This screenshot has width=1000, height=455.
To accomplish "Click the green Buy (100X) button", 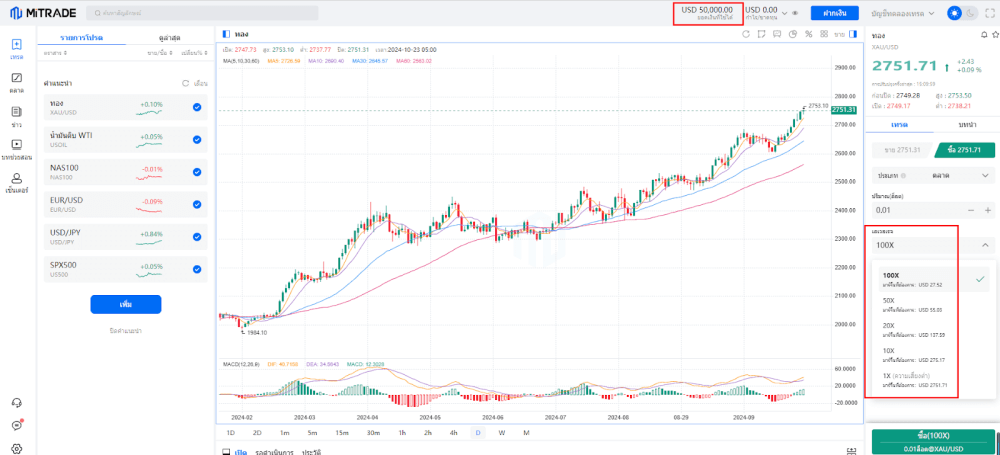I will coord(933,441).
